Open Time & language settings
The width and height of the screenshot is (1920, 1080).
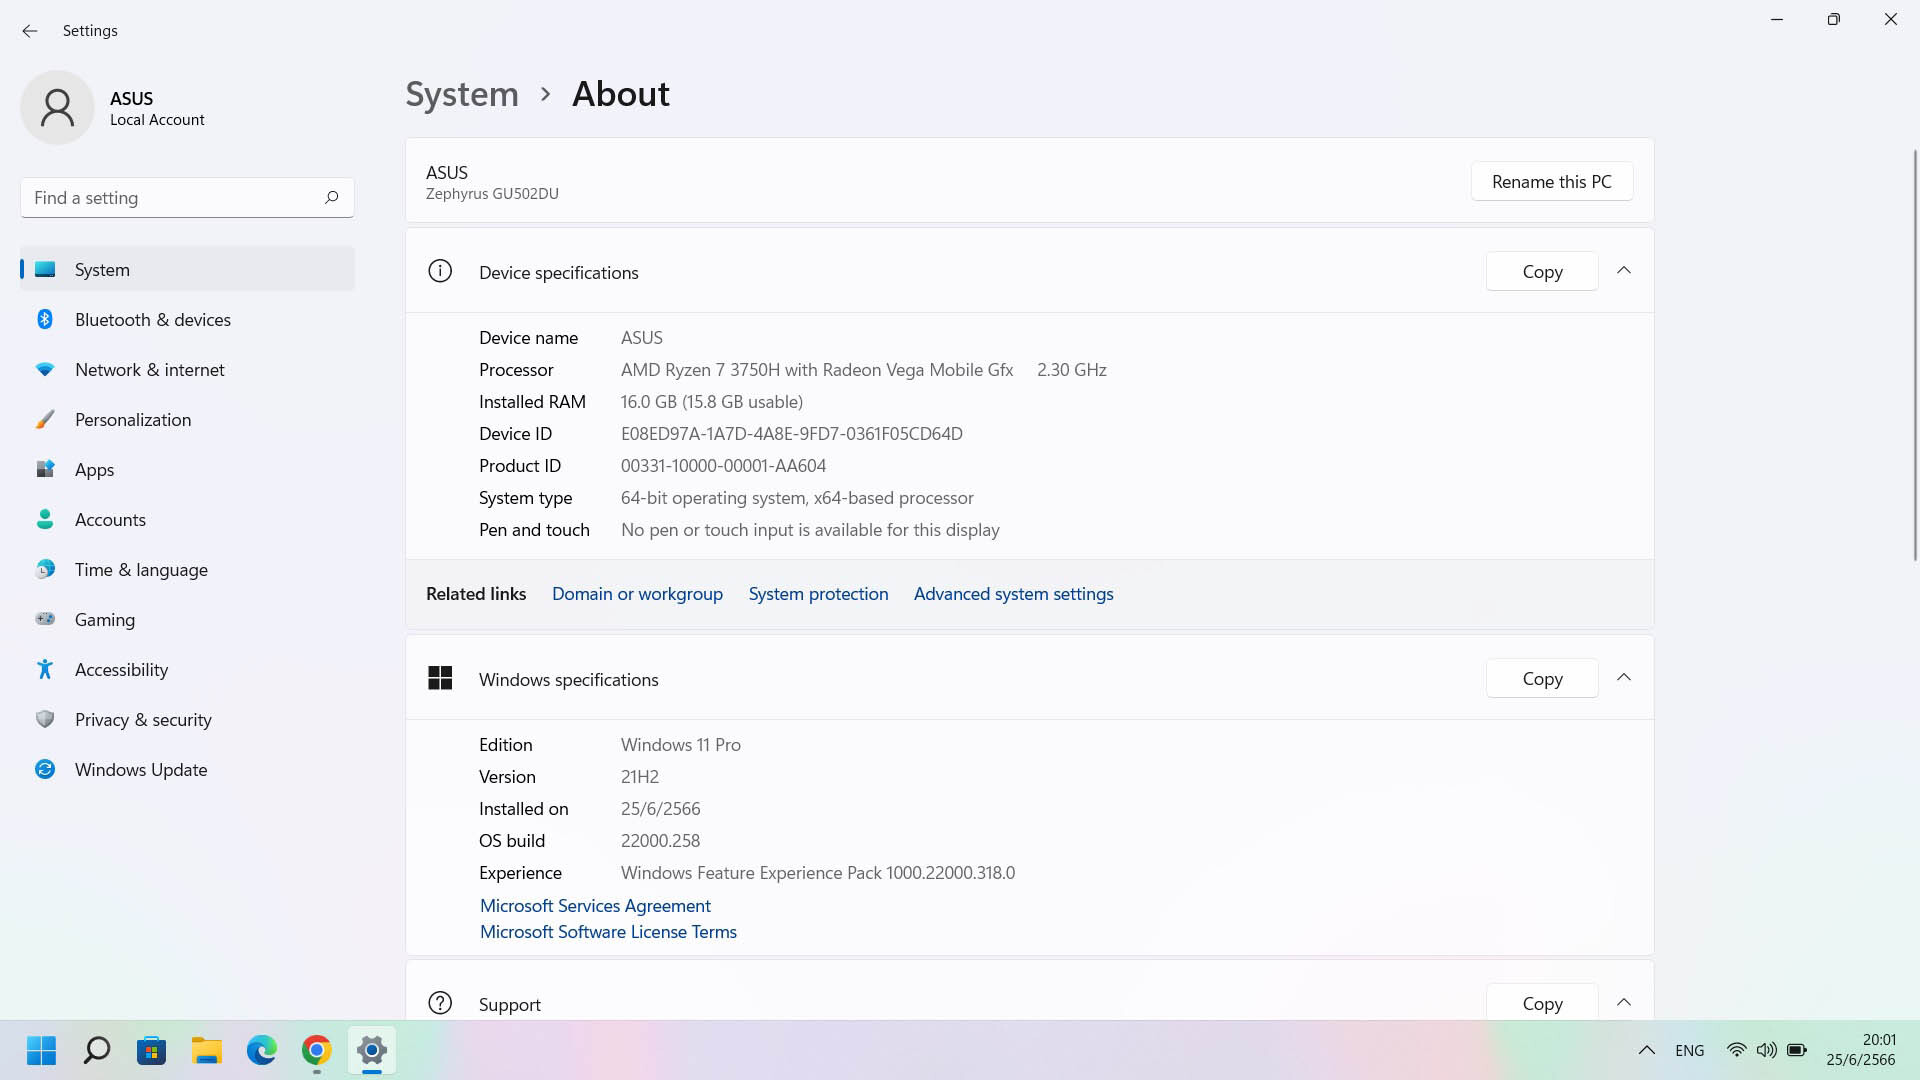click(187, 569)
